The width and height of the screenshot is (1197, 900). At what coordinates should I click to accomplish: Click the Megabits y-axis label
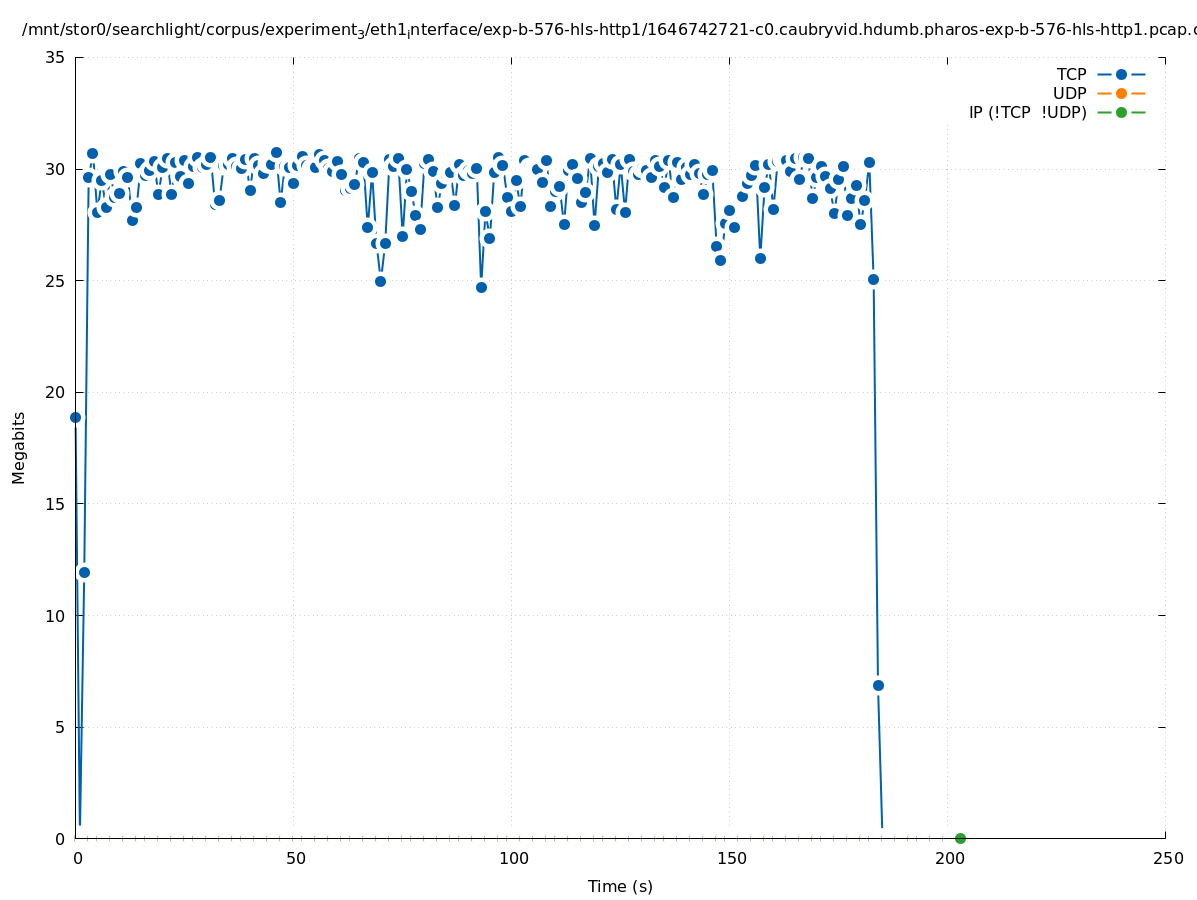[x=19, y=447]
